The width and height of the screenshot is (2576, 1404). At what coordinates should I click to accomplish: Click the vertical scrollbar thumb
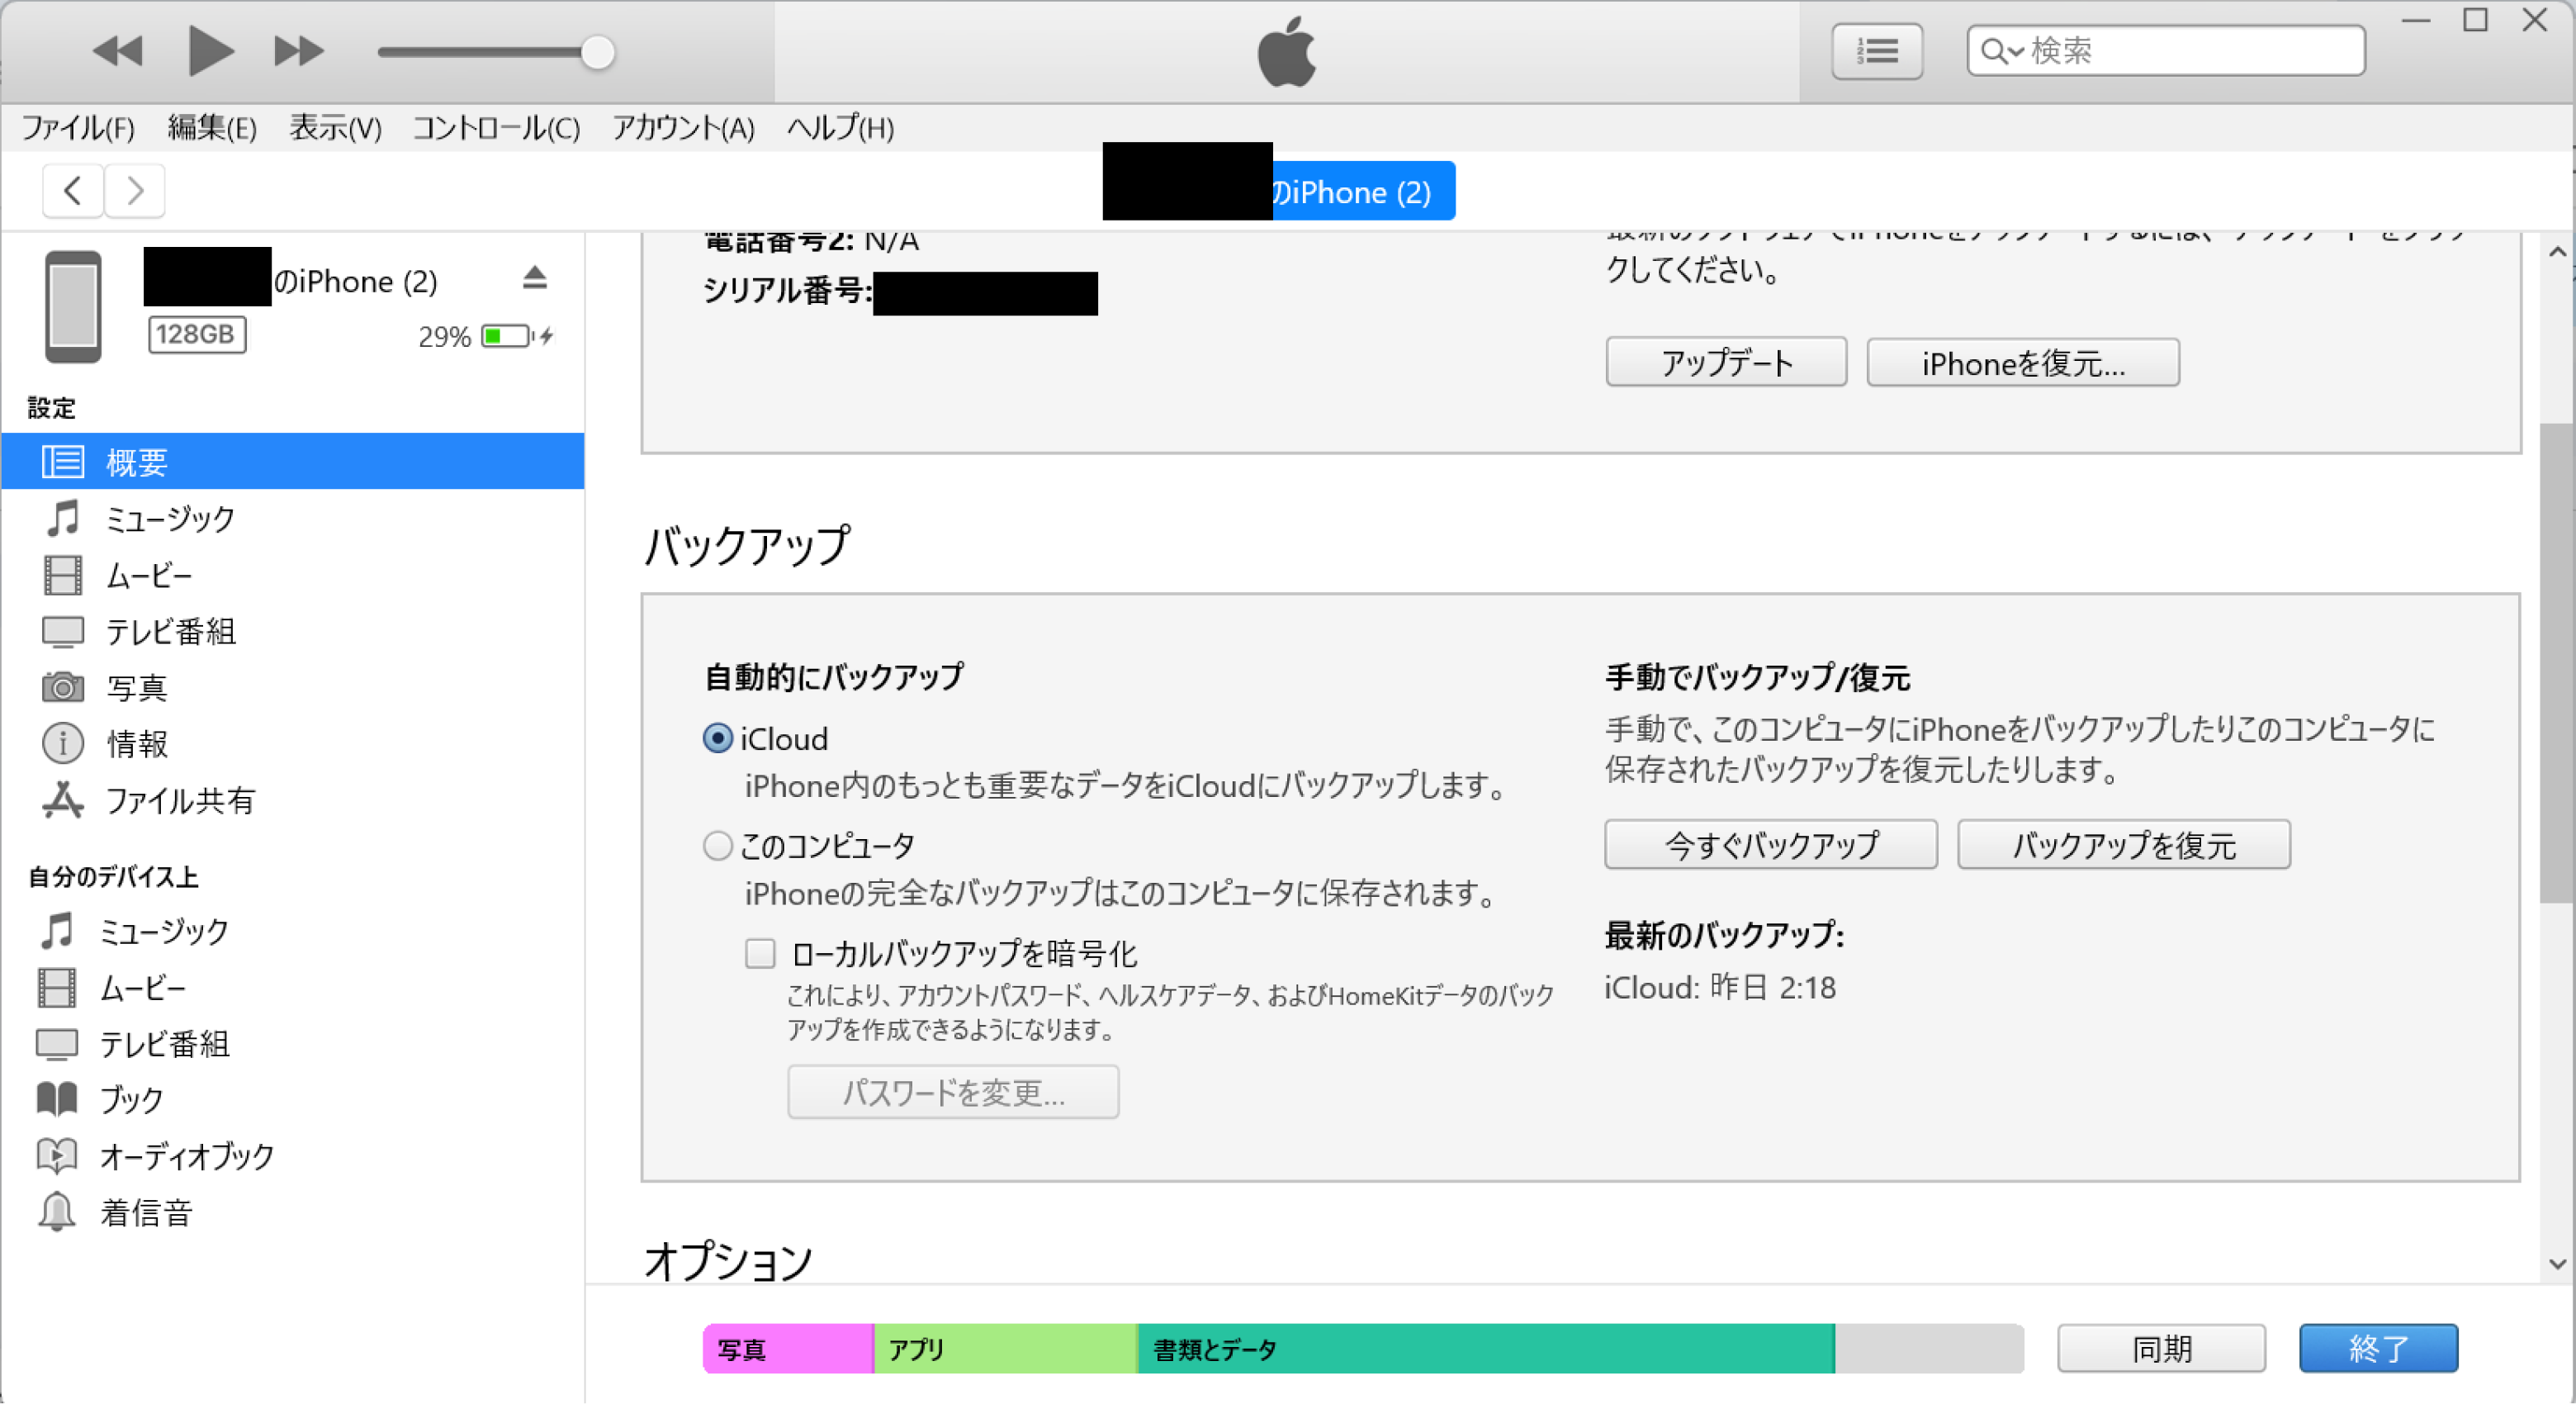(2558, 662)
